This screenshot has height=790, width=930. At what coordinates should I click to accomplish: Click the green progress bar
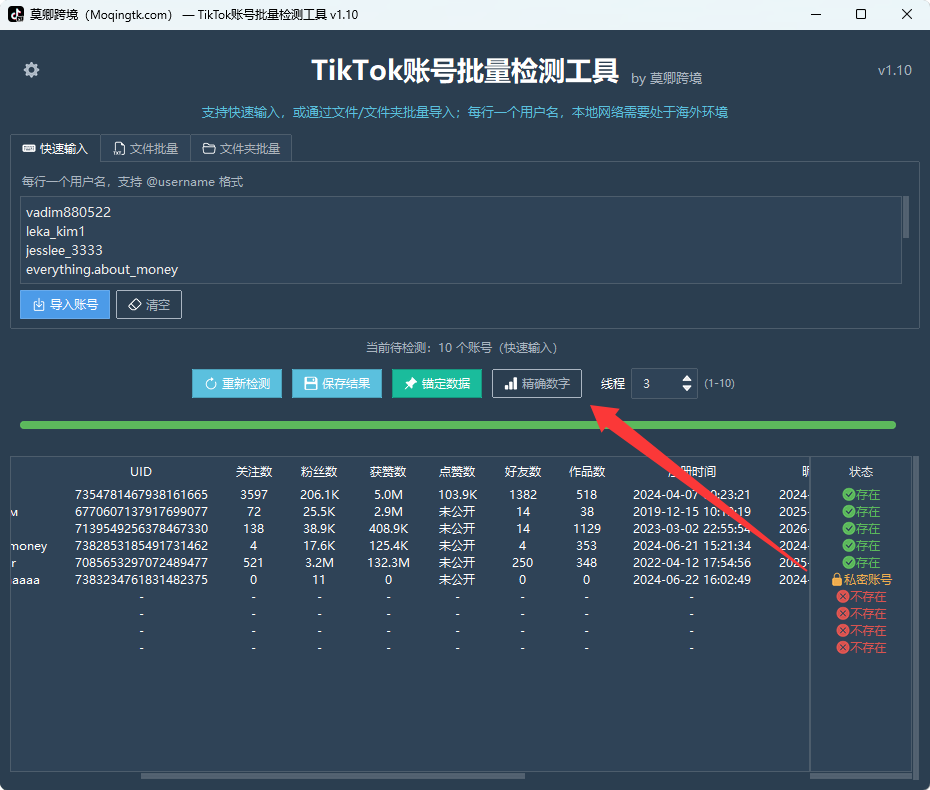[458, 425]
